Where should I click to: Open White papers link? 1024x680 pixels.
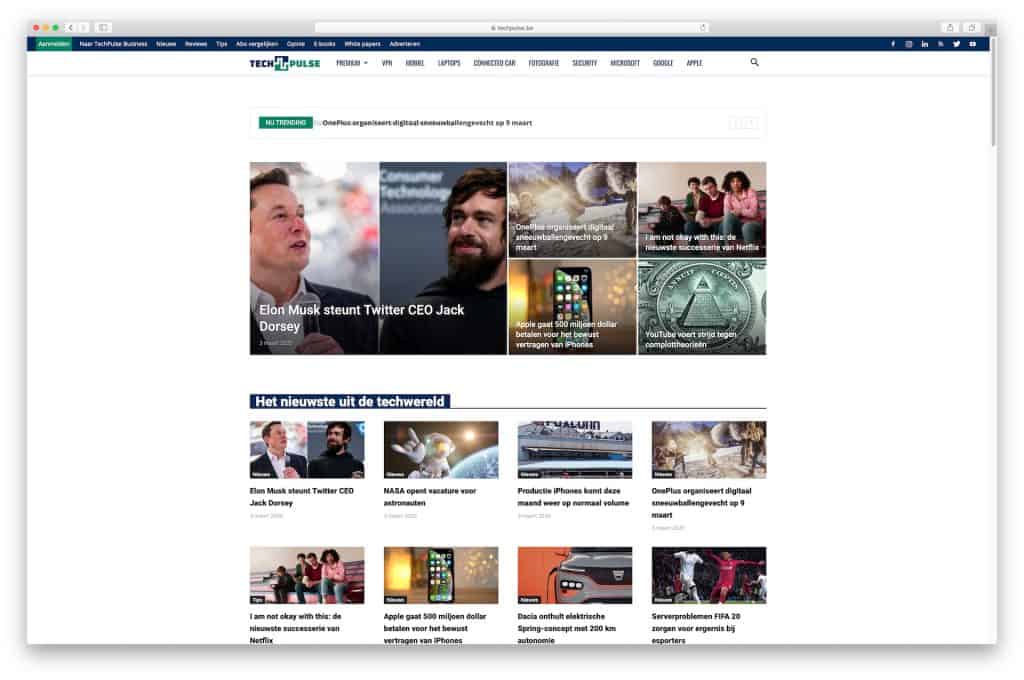tap(362, 44)
